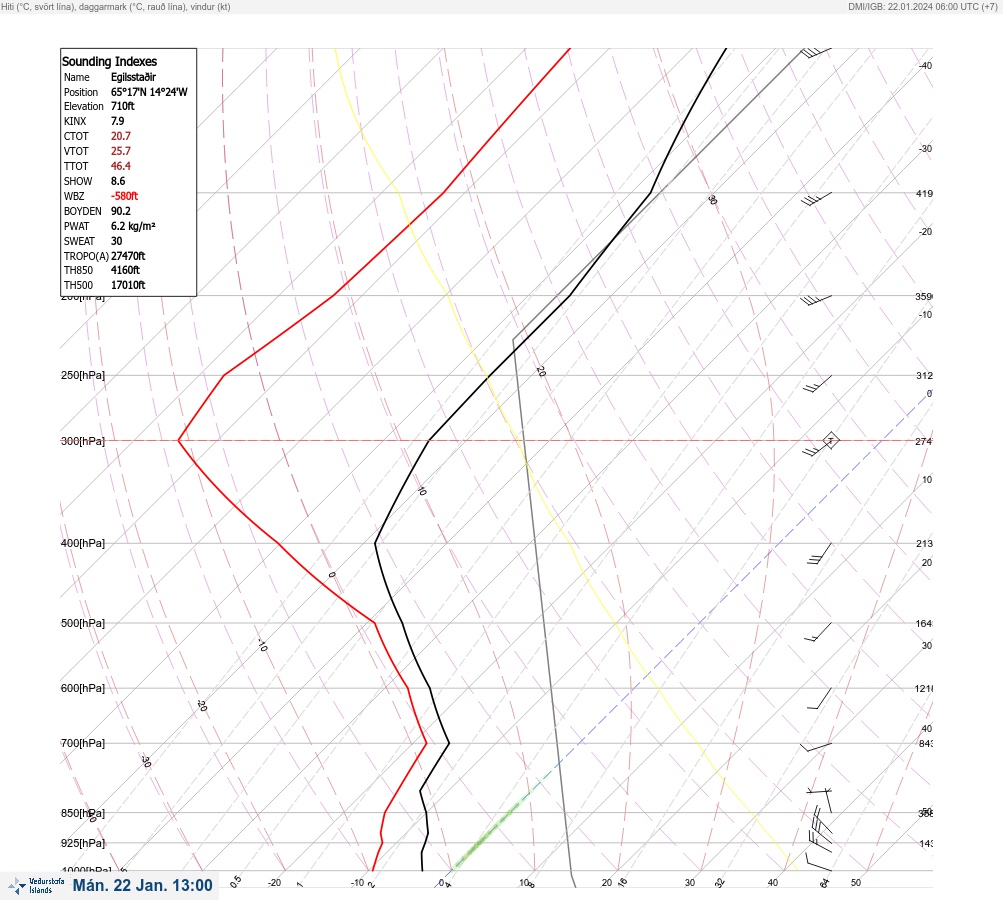
Task: Click the 925[hPa] pressure label
Action: 83,843
